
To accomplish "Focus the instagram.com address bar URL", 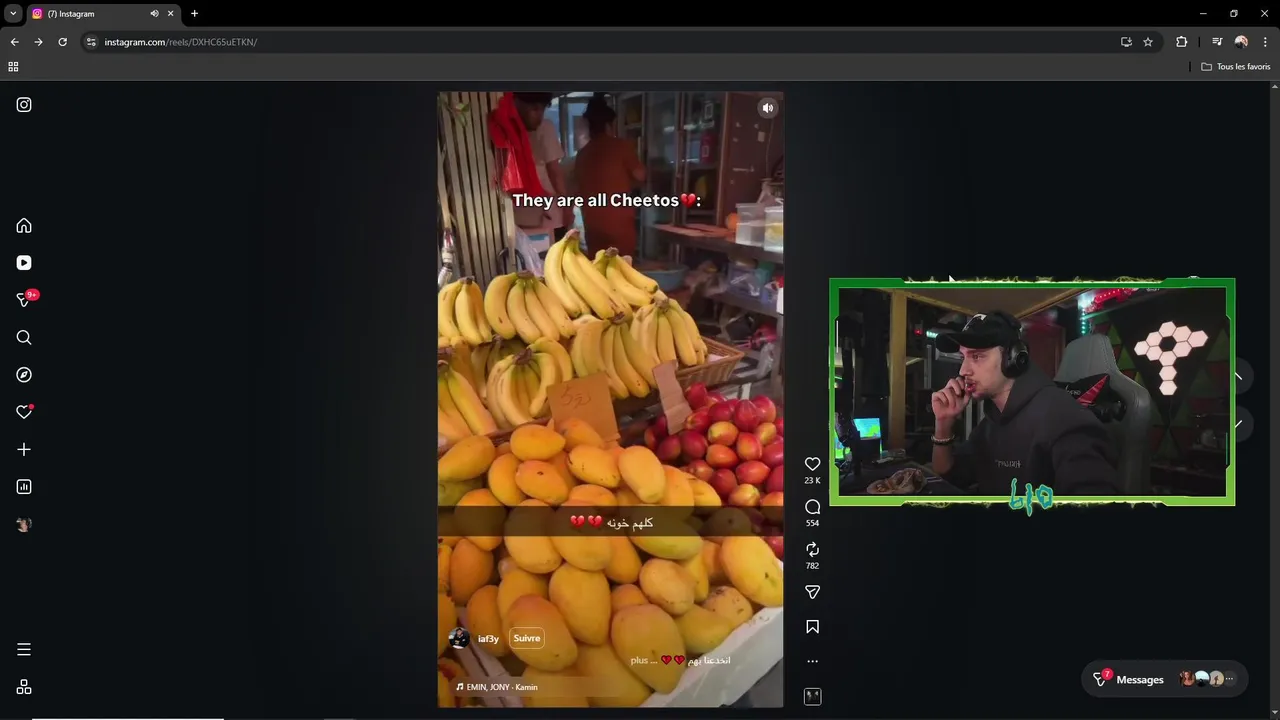I will pyautogui.click(x=181, y=42).
